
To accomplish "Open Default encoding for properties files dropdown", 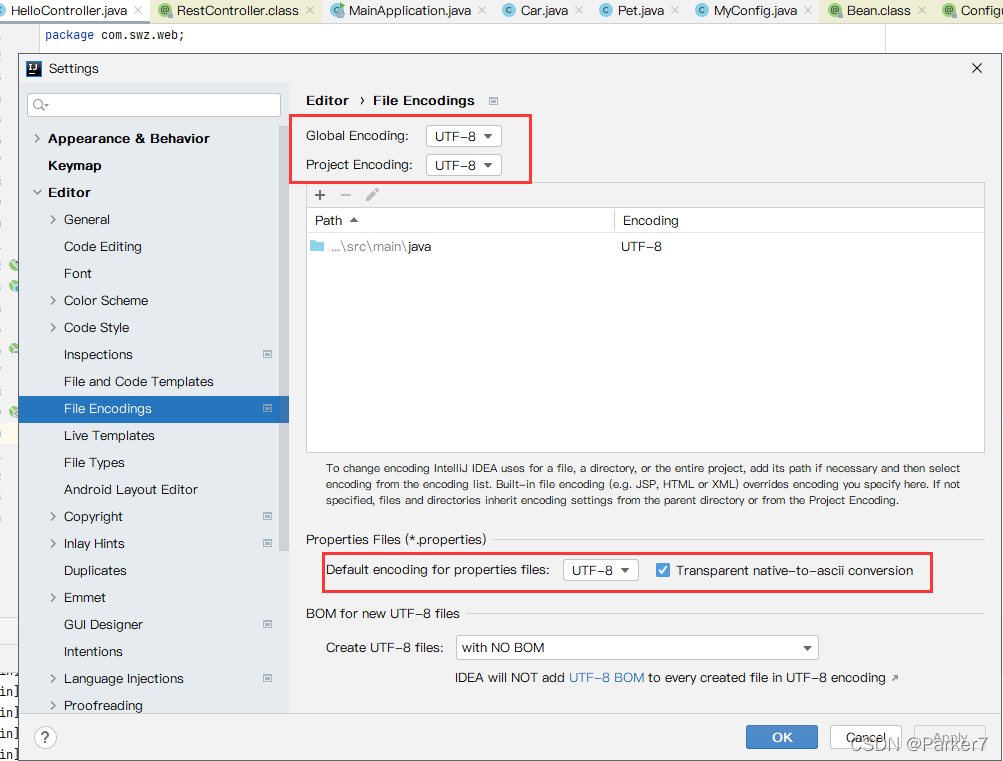I will tap(601, 570).
